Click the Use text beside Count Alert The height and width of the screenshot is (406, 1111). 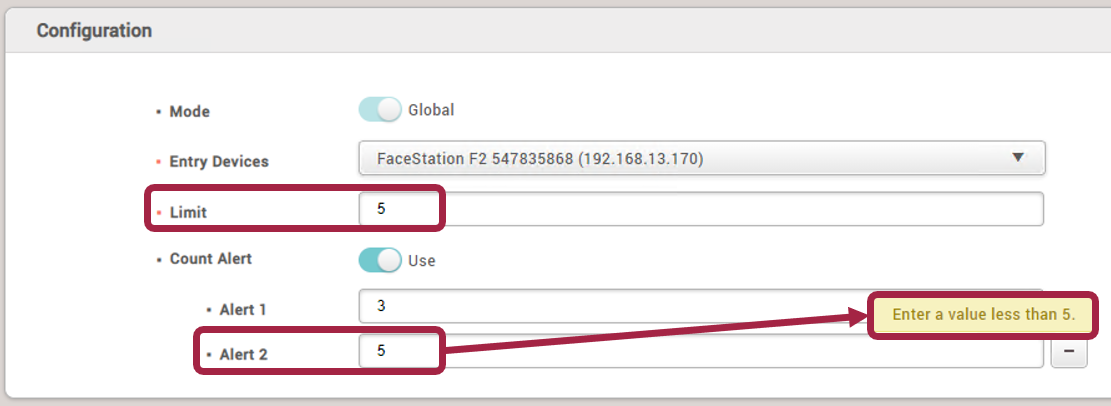422,261
